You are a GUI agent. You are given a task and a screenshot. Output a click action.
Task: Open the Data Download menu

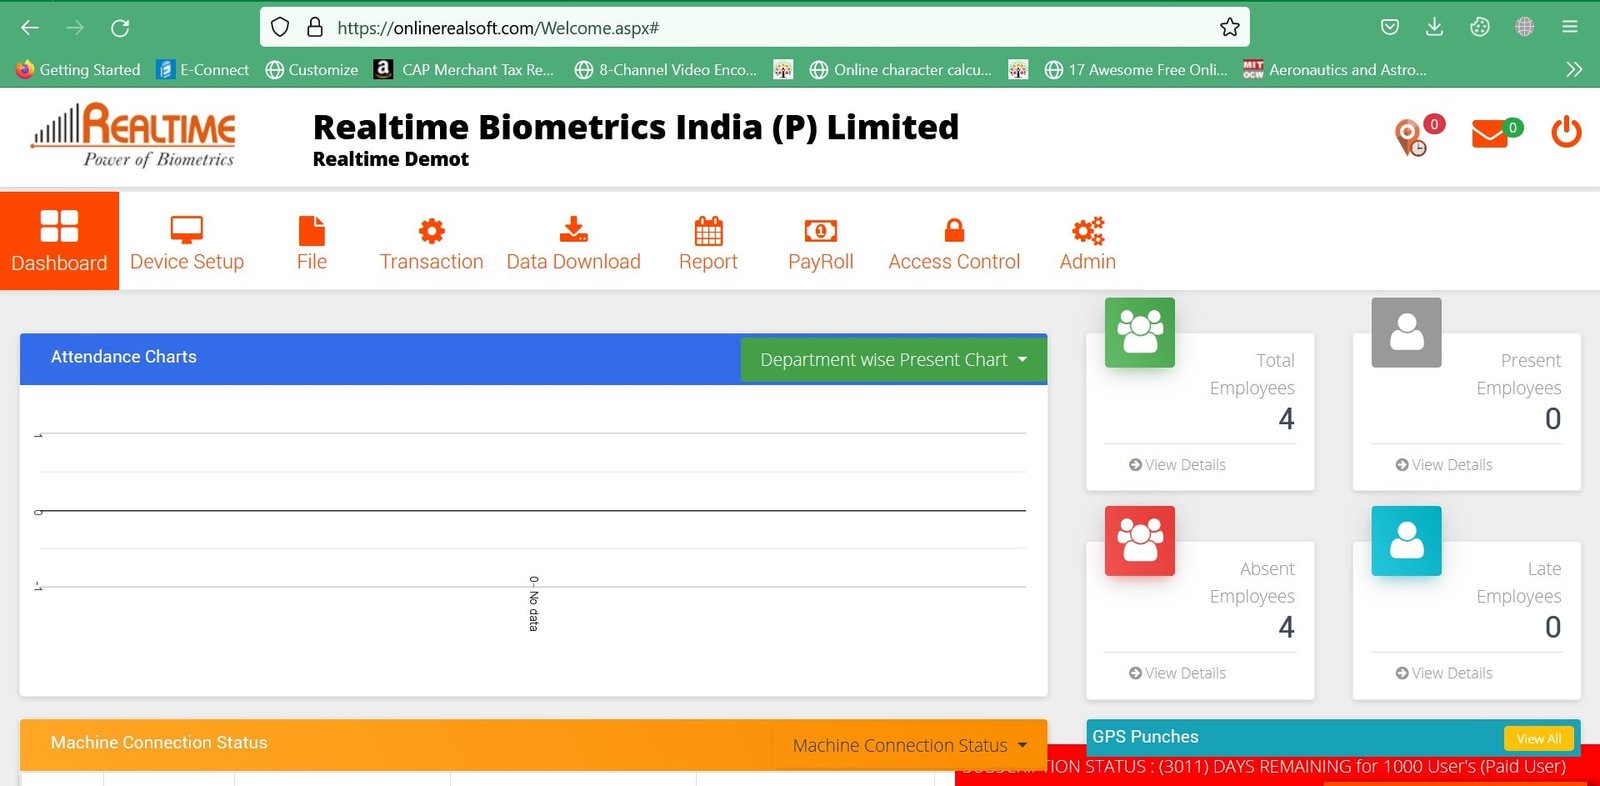[x=573, y=243]
